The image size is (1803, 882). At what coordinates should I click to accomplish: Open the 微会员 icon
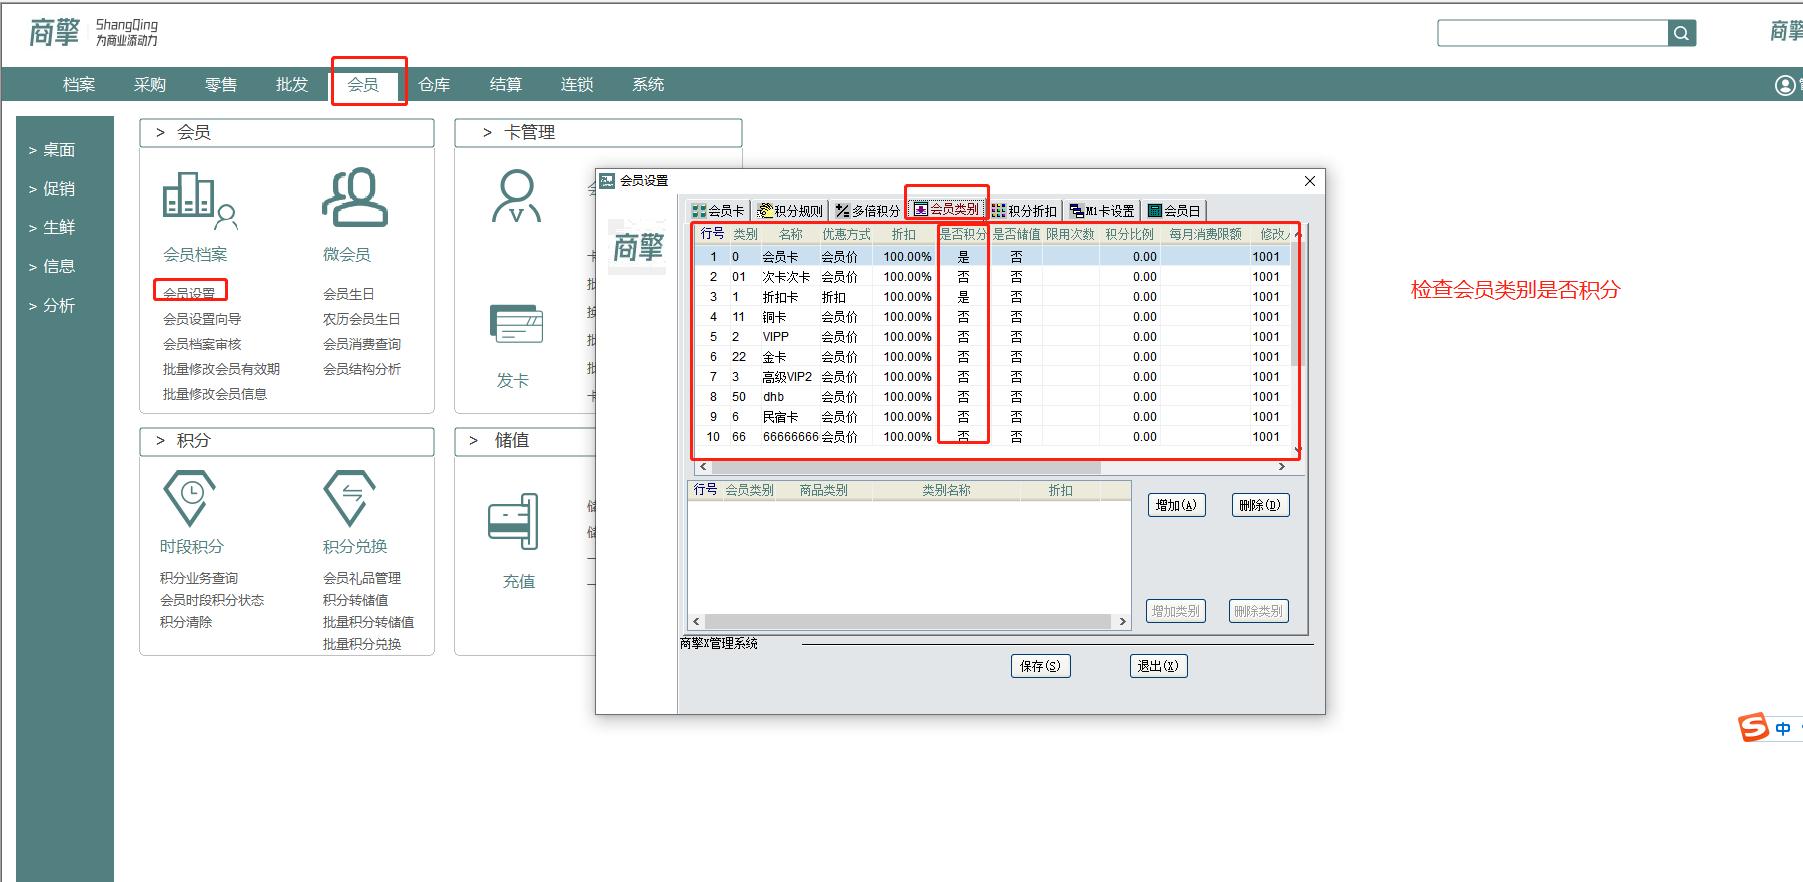coord(354,197)
